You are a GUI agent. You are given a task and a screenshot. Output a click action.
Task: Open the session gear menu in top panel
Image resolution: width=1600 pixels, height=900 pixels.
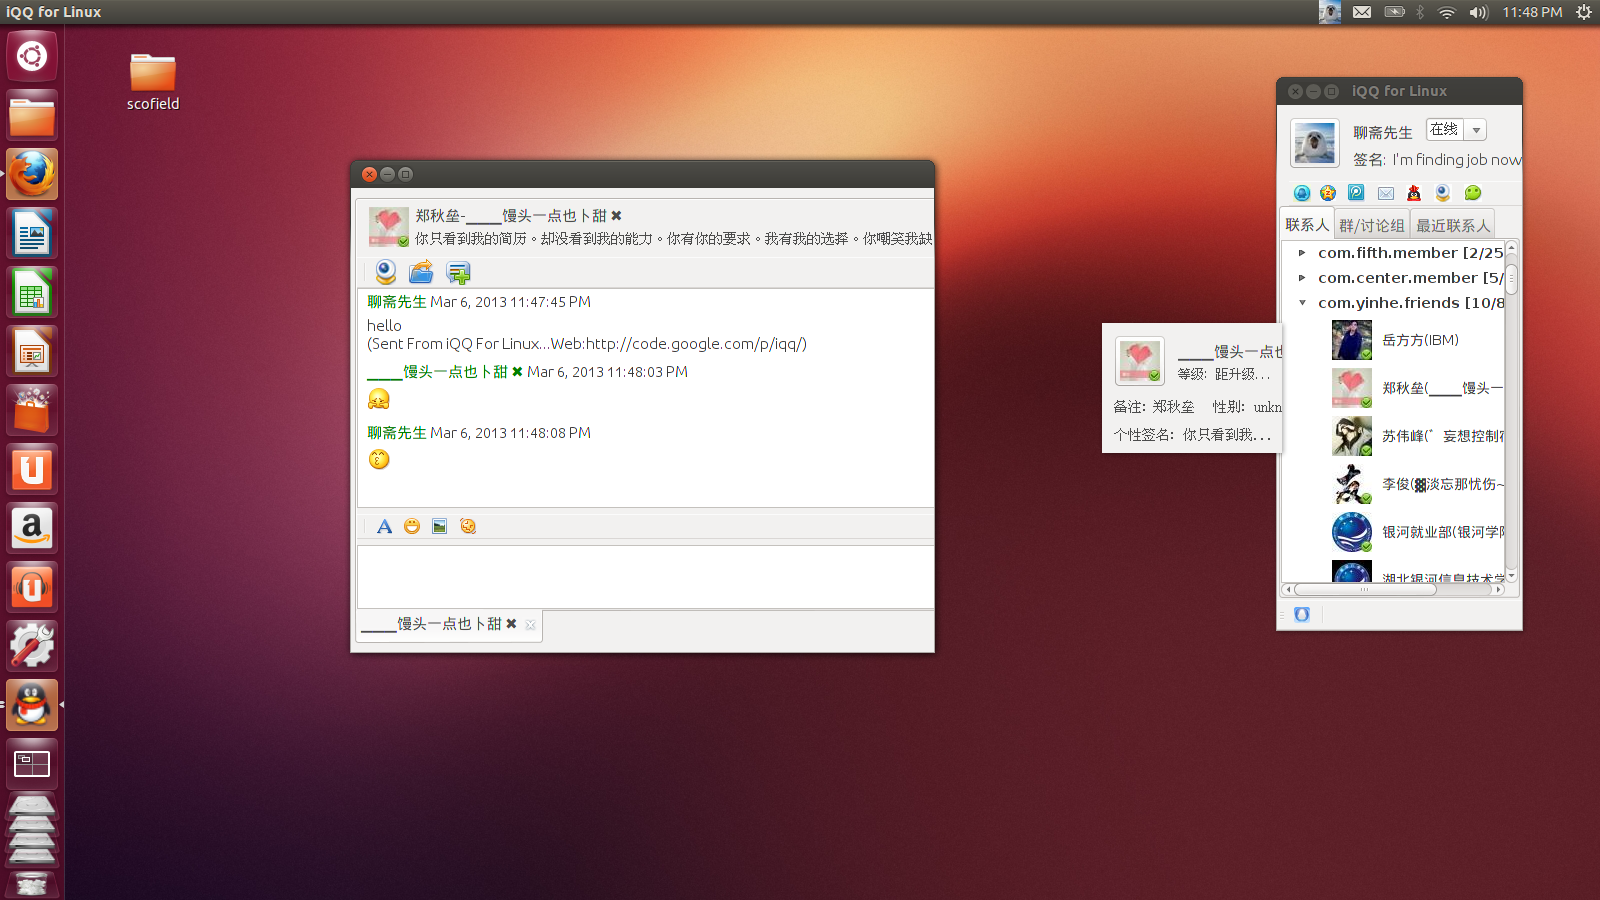(1583, 12)
